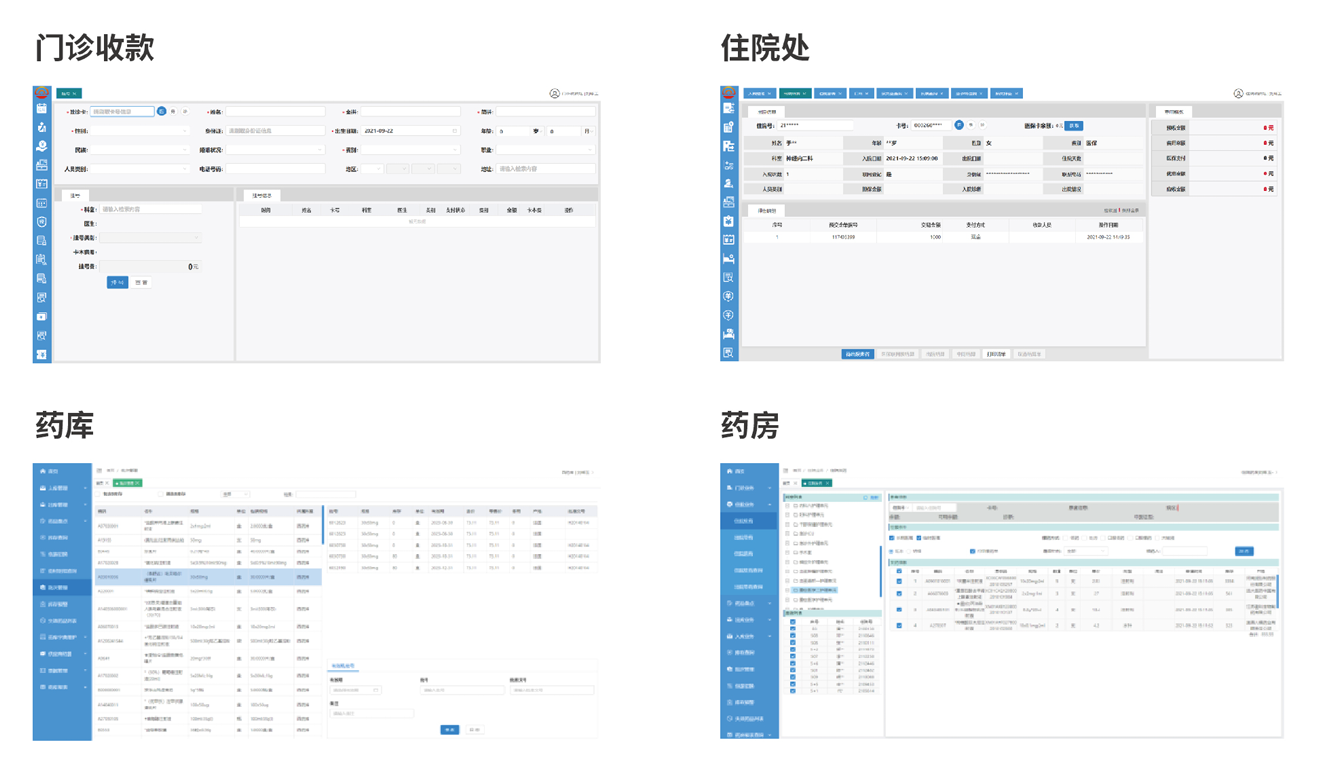Uncheck the row 1 checkbox in 药房 drug table
1333x775 pixels.
pyautogui.click(x=899, y=581)
